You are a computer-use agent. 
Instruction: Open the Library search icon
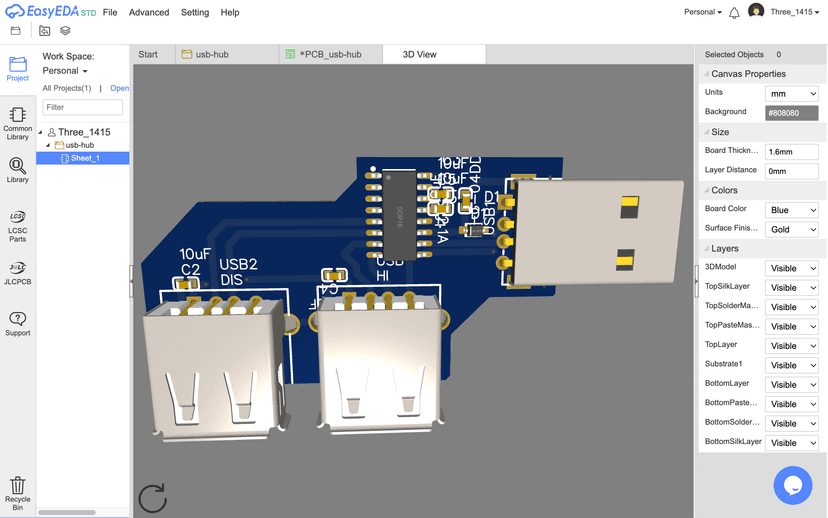[x=17, y=170]
